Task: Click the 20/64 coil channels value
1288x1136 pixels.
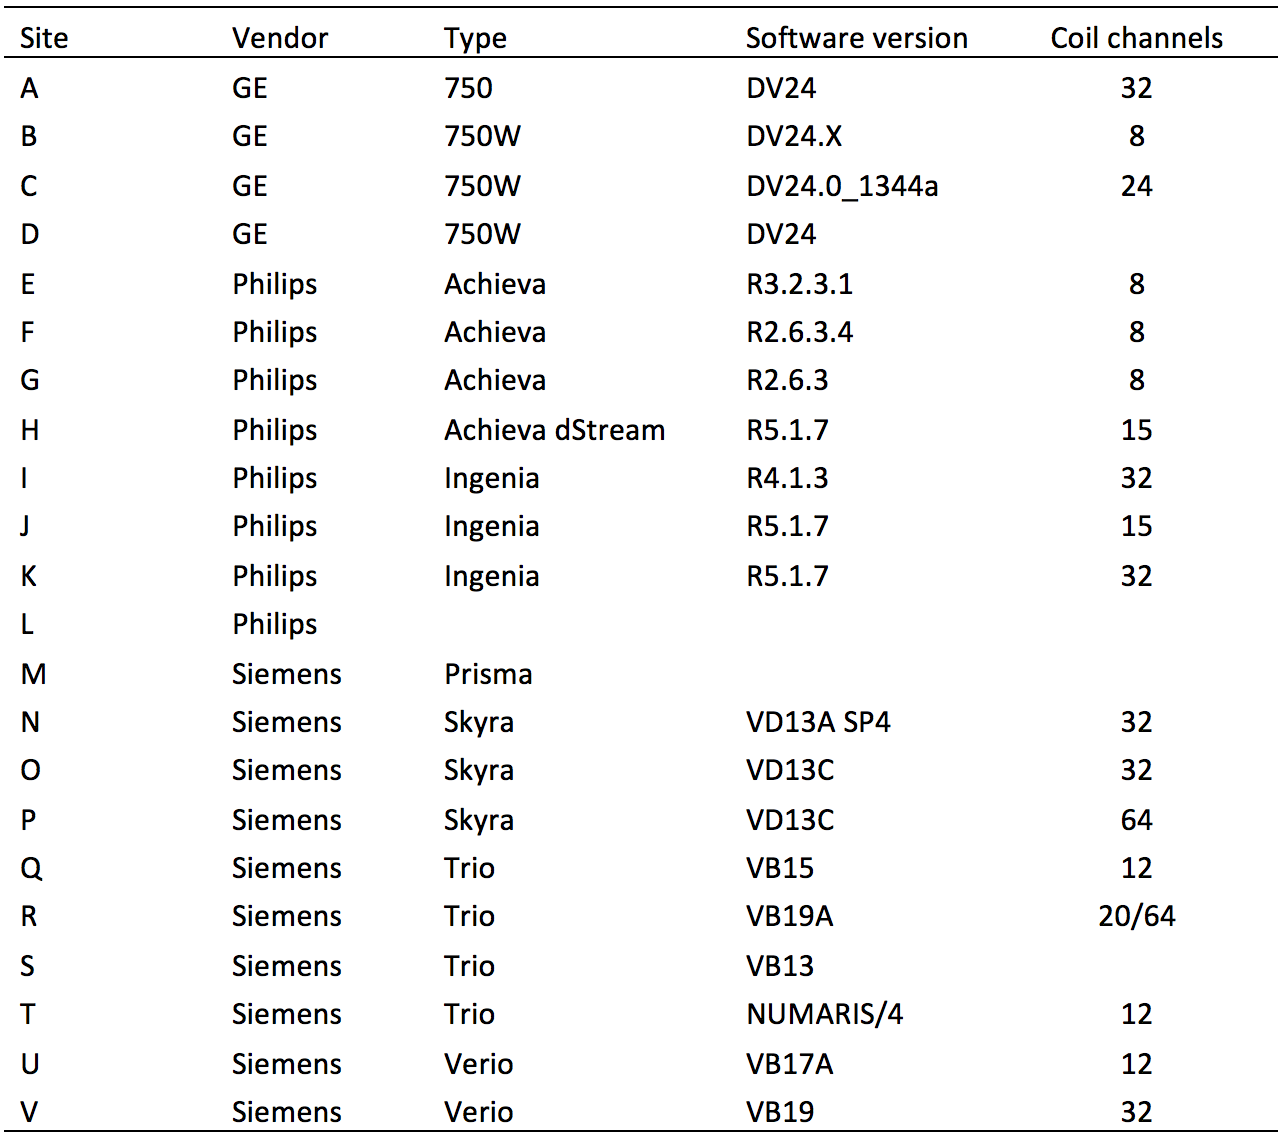Action: pyautogui.click(x=1136, y=916)
